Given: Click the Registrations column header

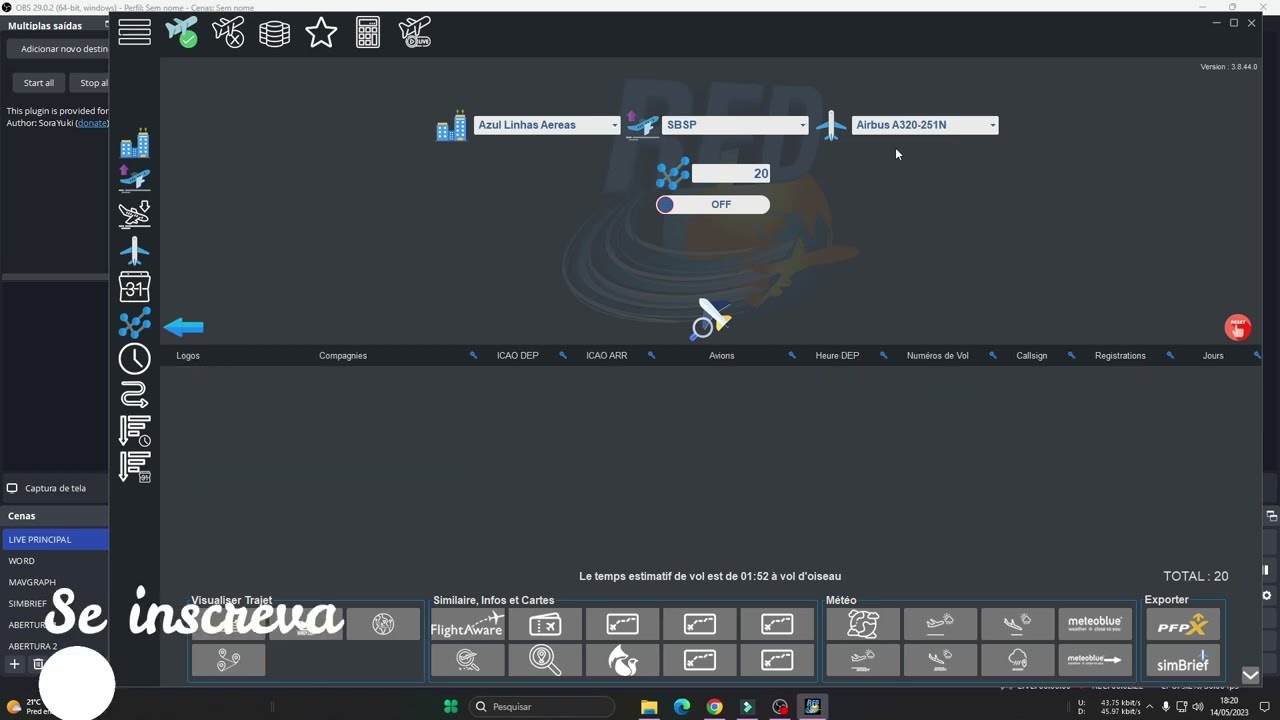Looking at the screenshot, I should 1120,355.
